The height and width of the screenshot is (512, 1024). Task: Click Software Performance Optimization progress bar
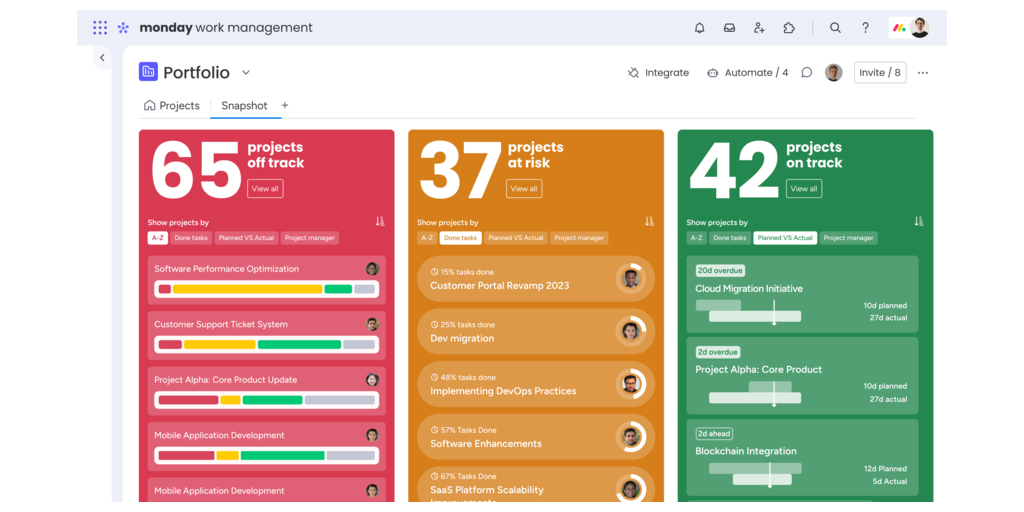[266, 289]
